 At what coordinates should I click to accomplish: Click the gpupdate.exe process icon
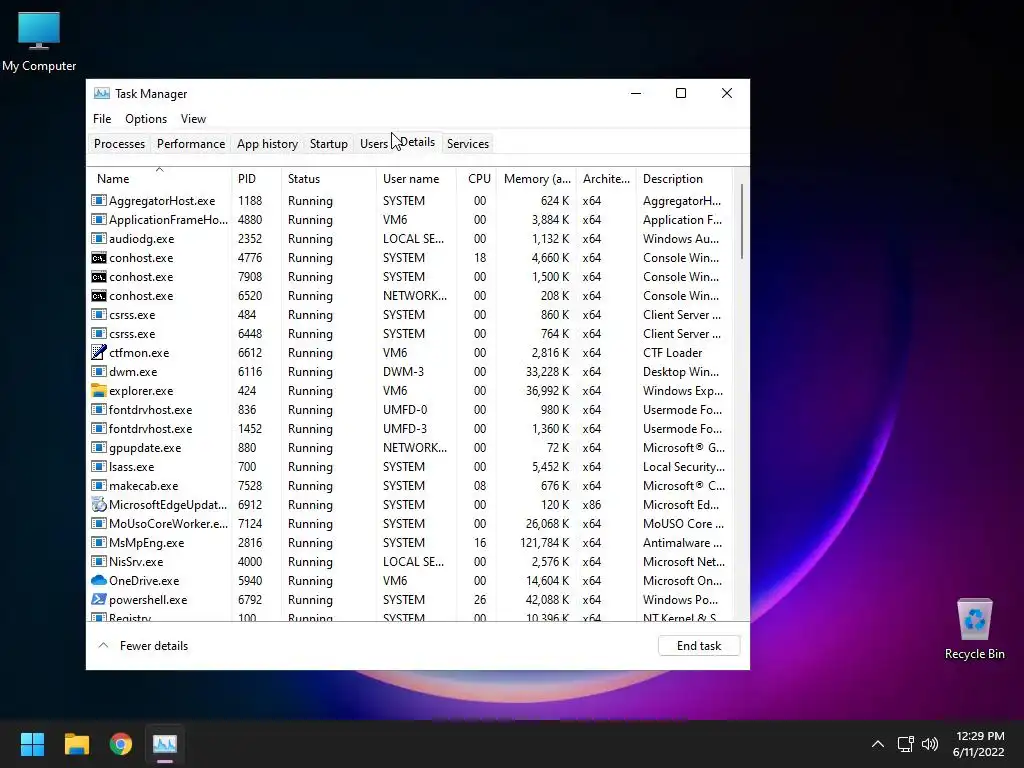99,448
